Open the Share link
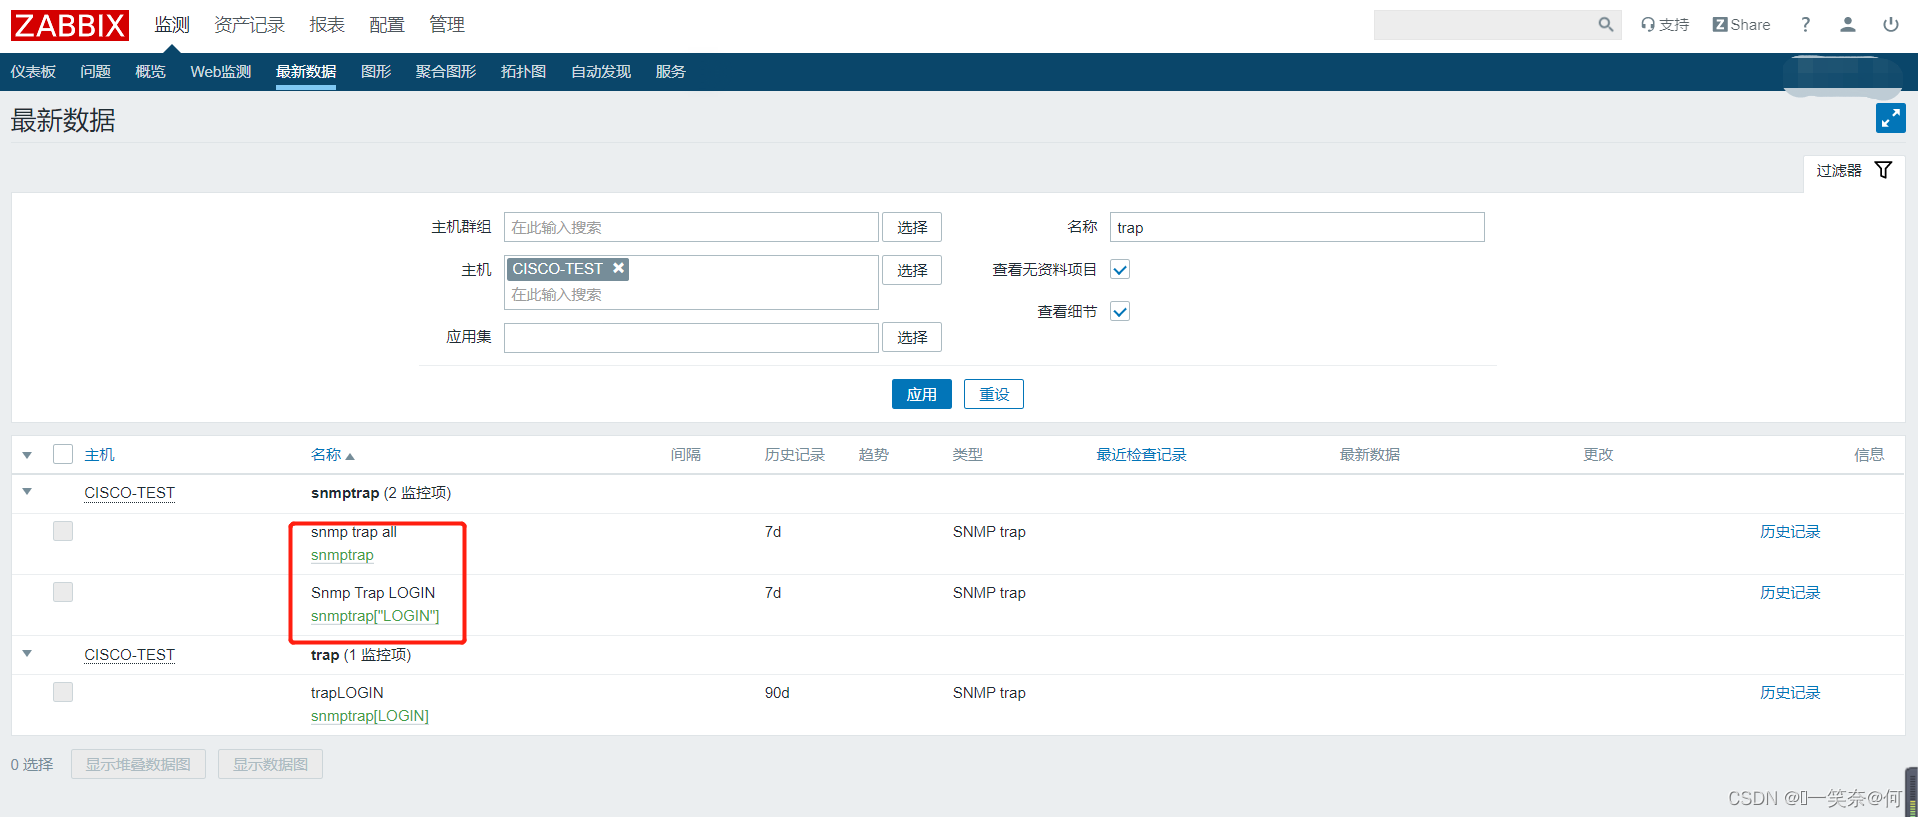The height and width of the screenshot is (817, 1918). [1741, 25]
